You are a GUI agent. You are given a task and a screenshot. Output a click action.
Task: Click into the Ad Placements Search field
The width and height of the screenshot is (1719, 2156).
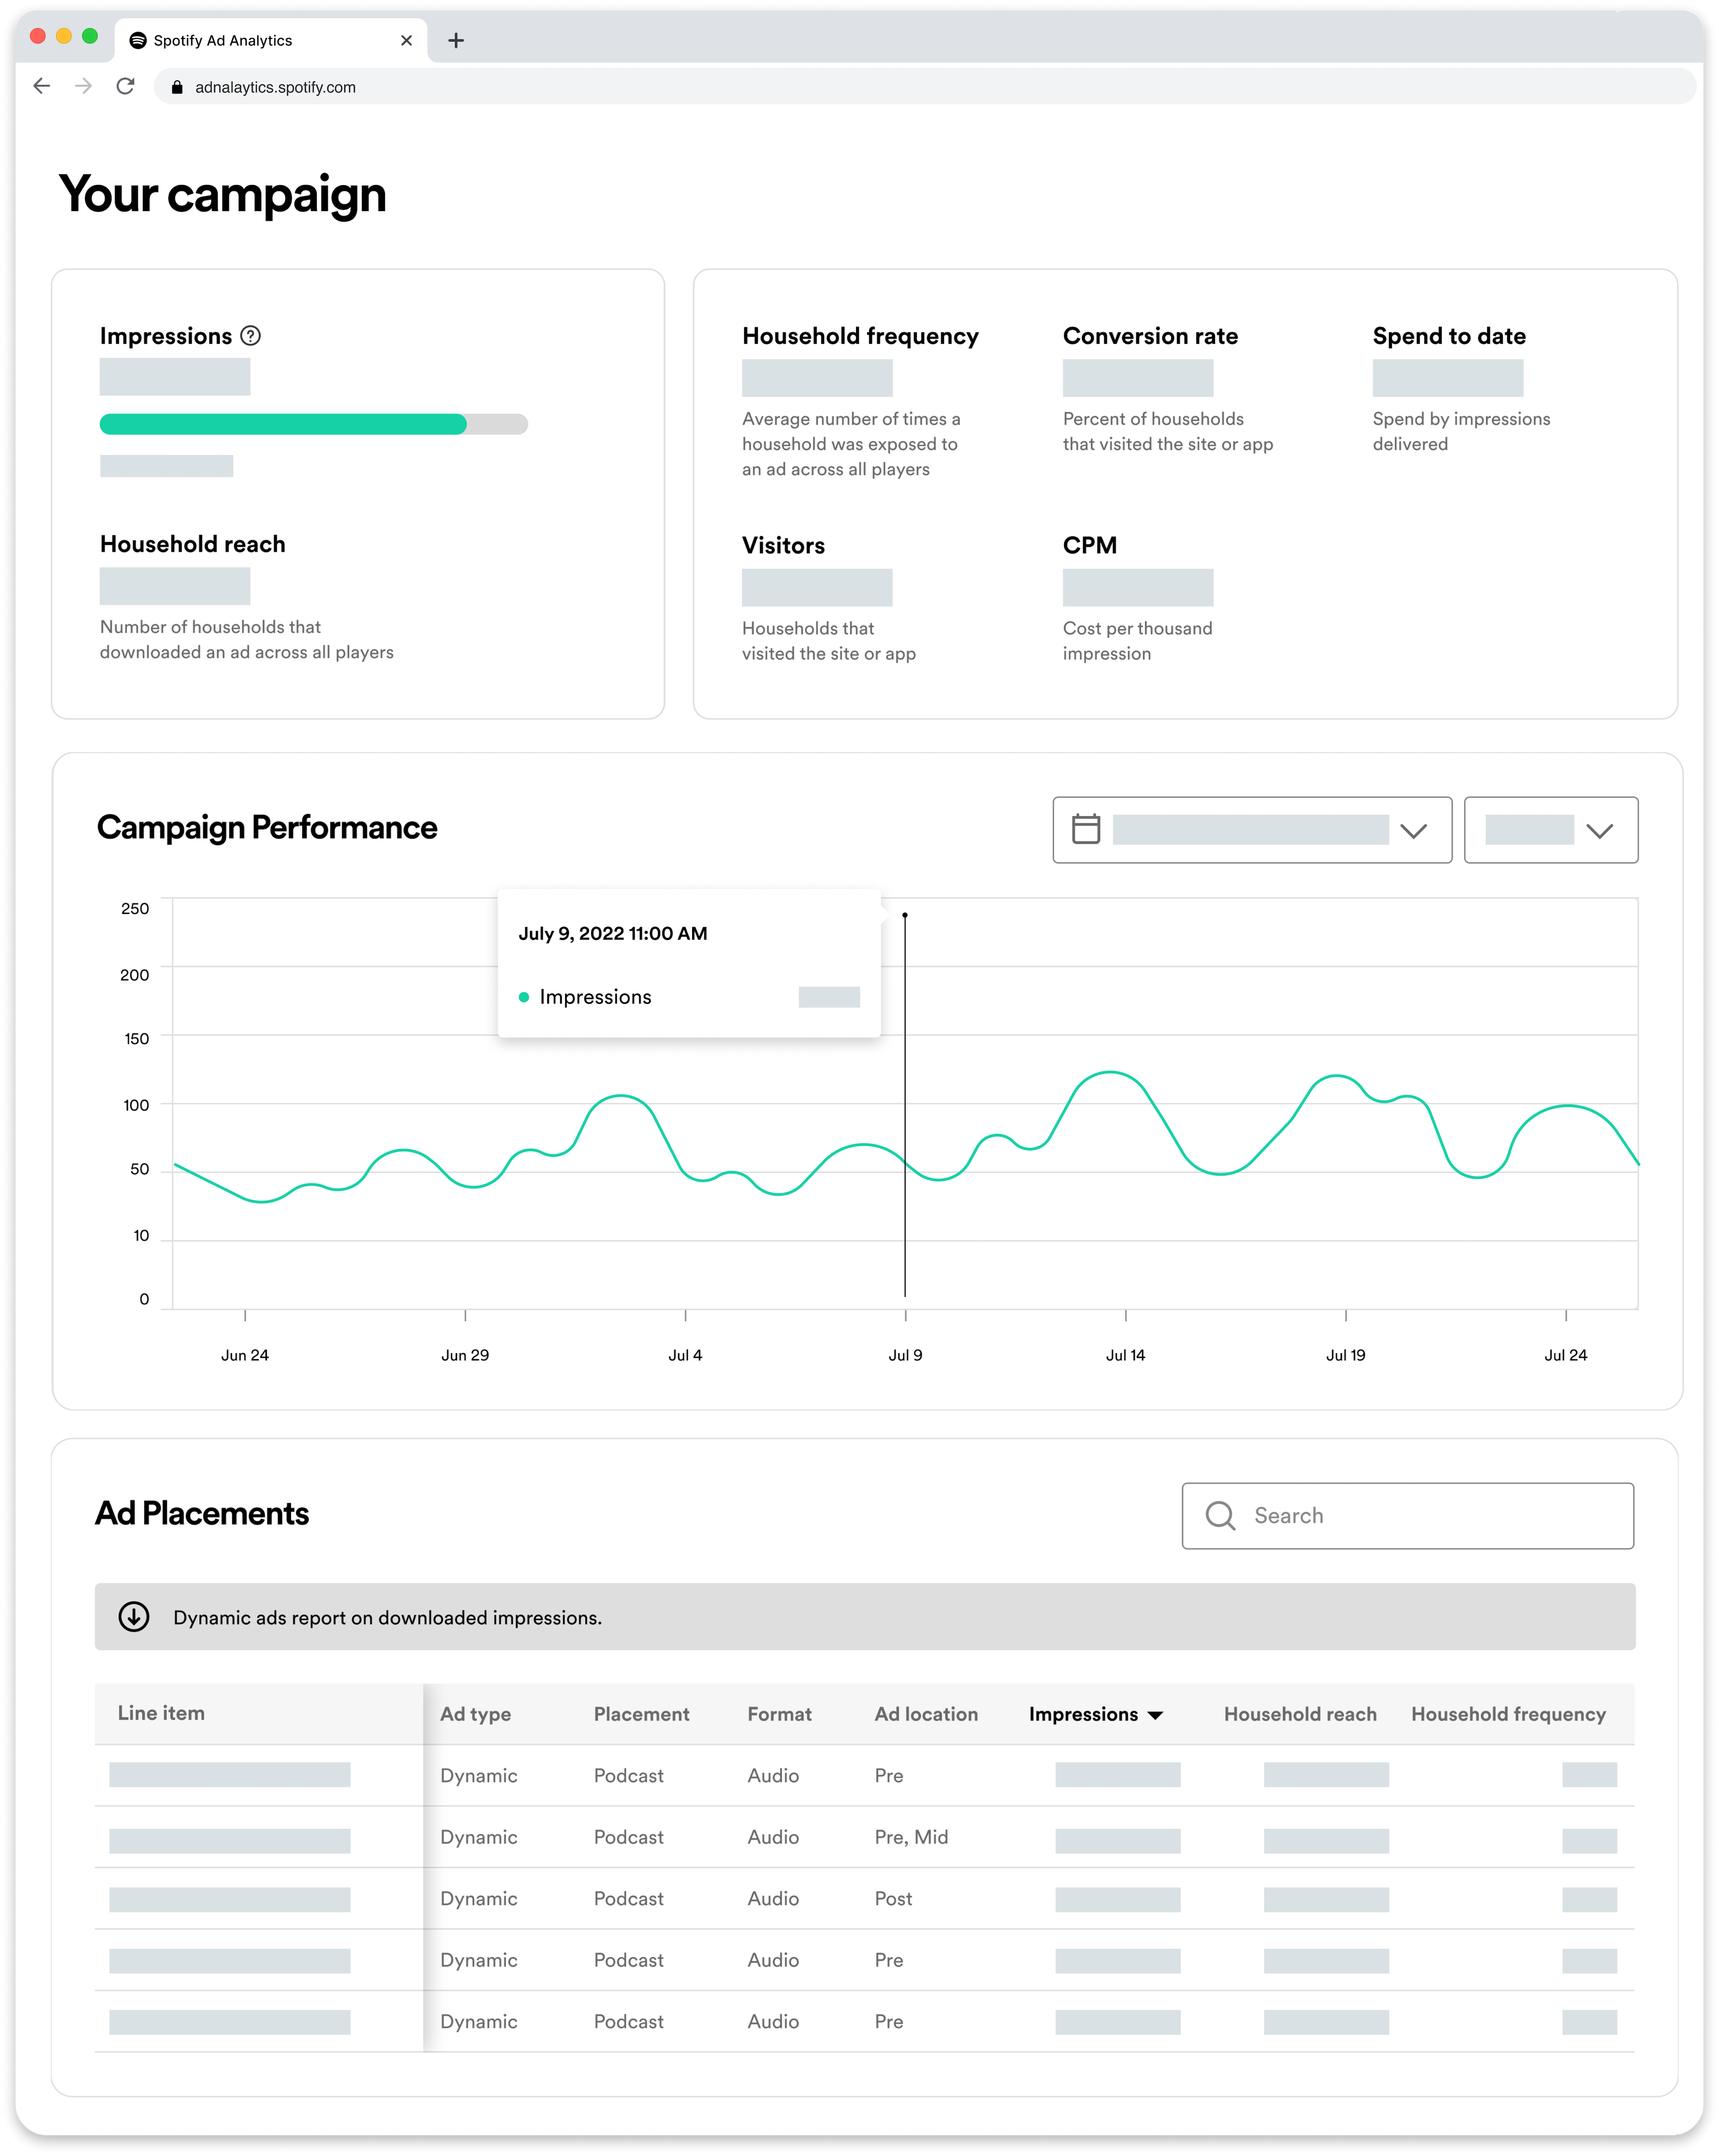point(1430,1515)
